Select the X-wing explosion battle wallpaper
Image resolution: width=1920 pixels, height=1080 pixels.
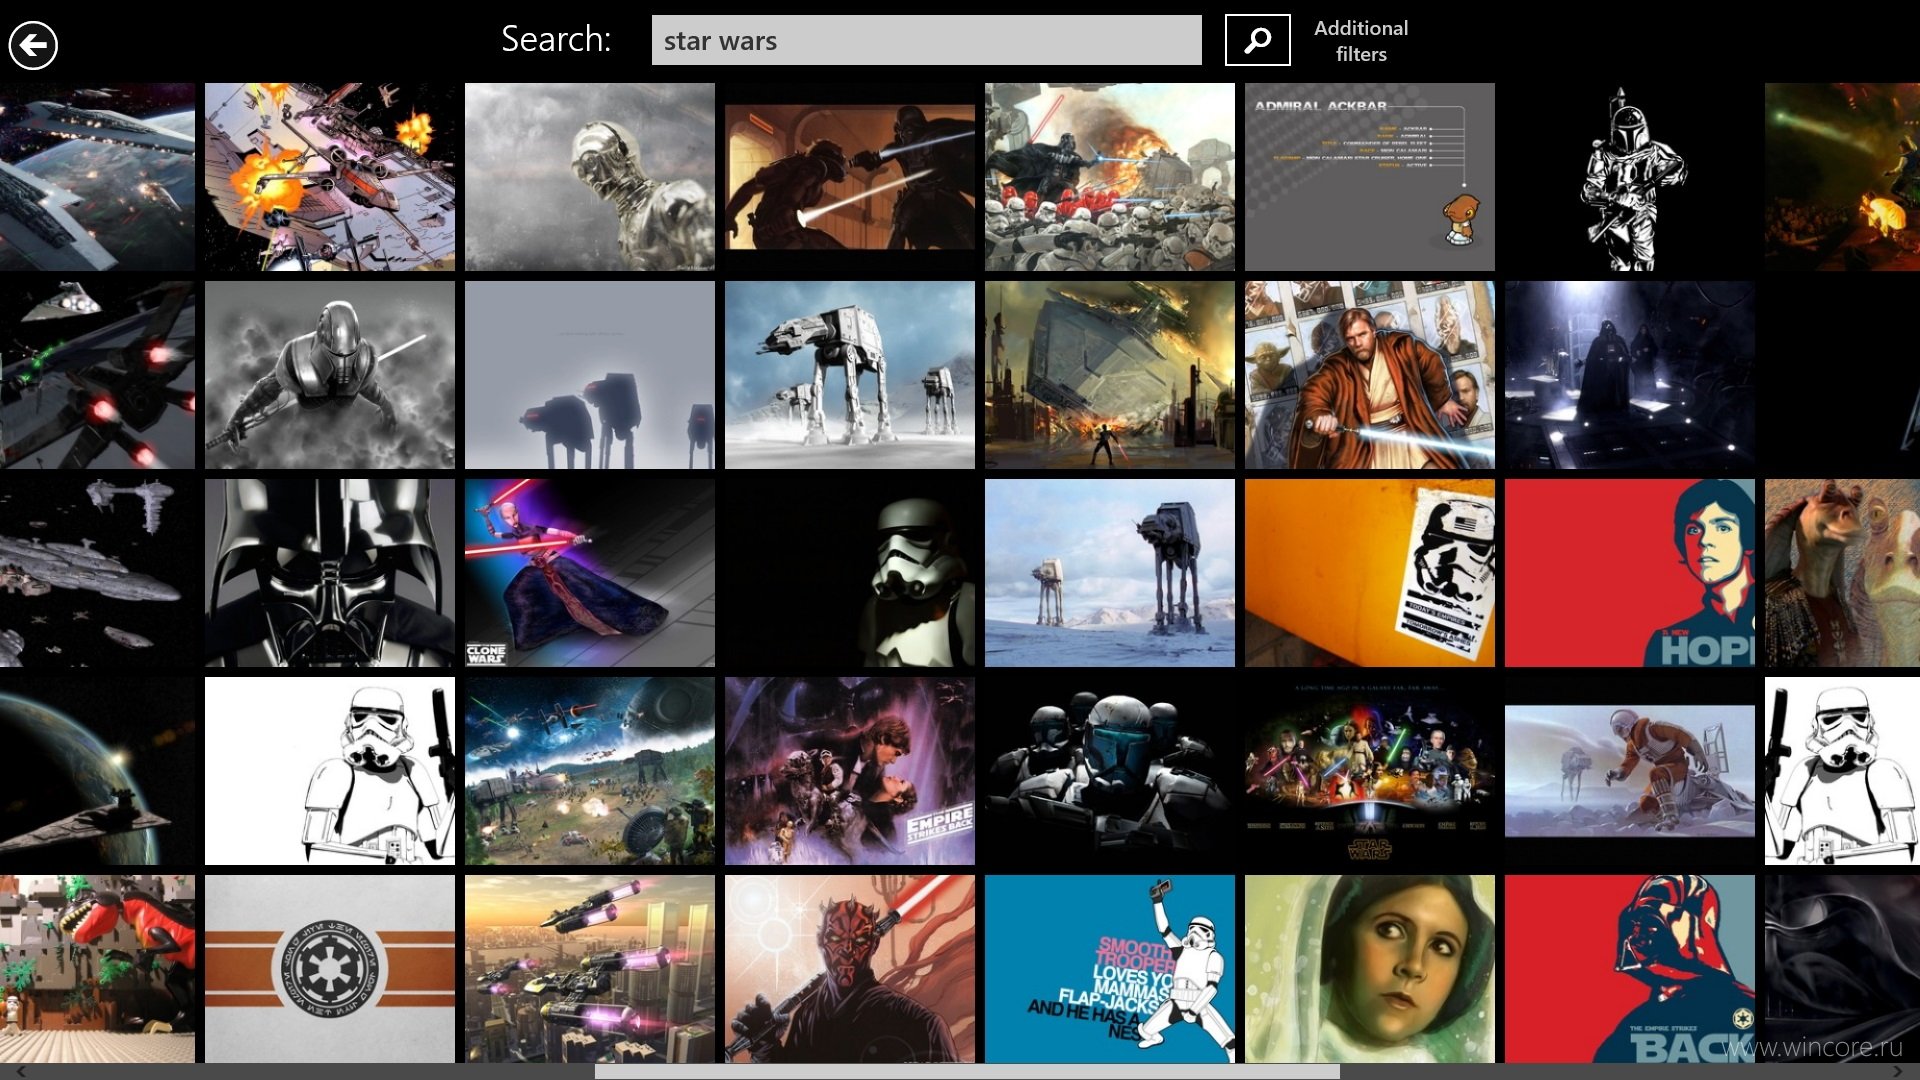329,177
